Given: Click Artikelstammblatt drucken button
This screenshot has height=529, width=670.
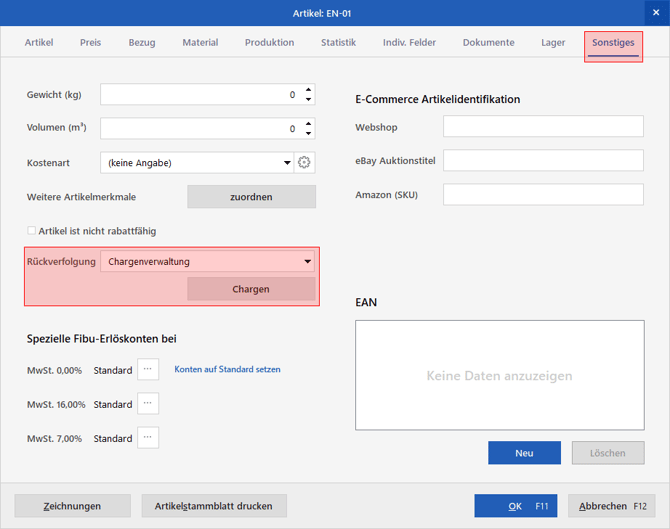Looking at the screenshot, I should pyautogui.click(x=214, y=506).
